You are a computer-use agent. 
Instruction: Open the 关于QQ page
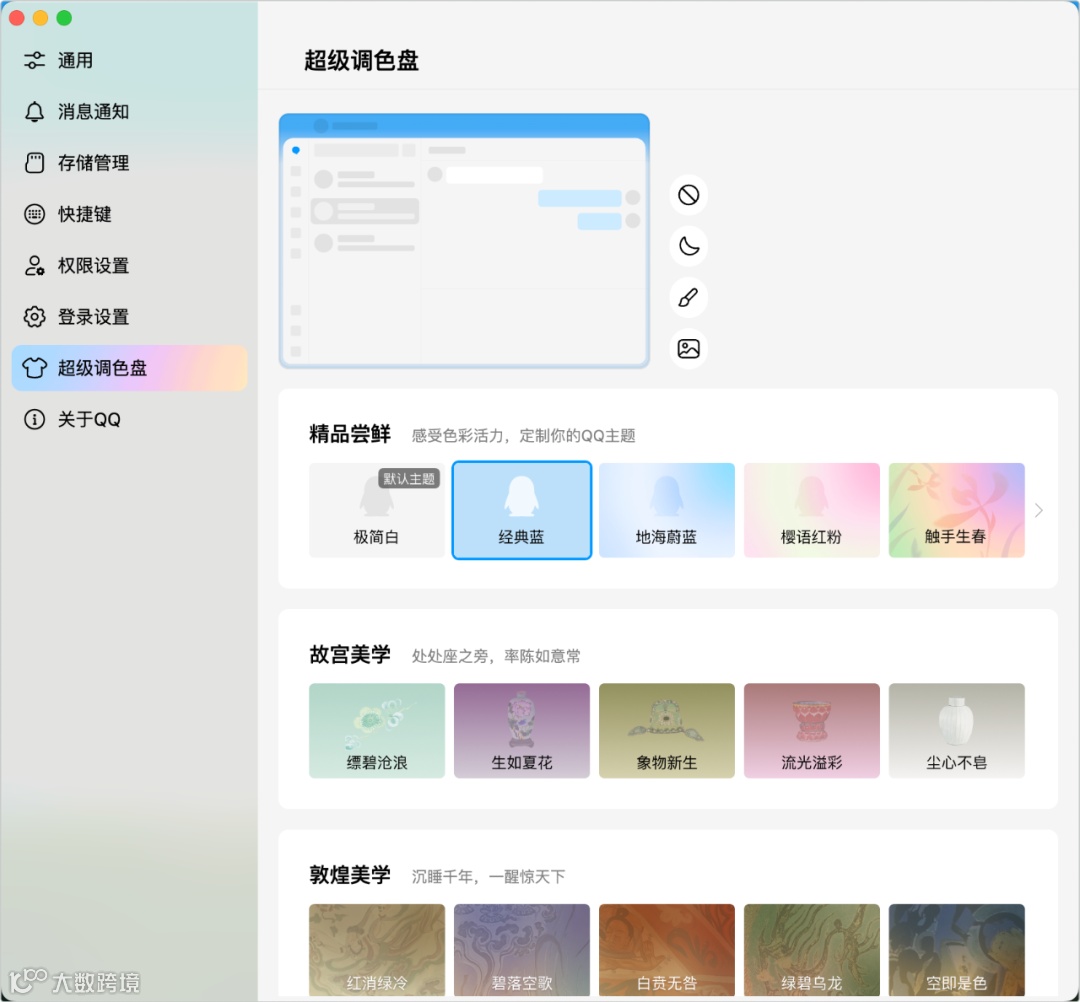coord(129,419)
